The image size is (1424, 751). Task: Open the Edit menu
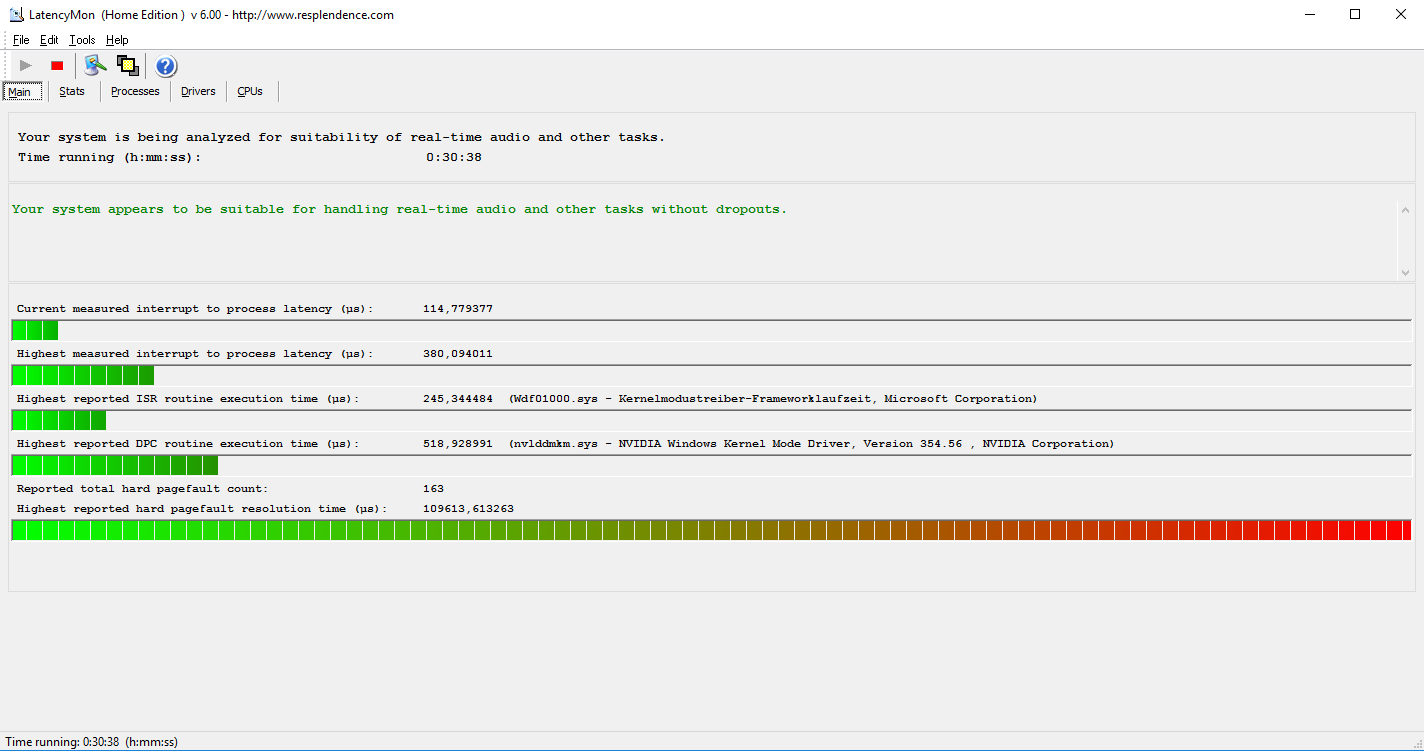tap(49, 40)
